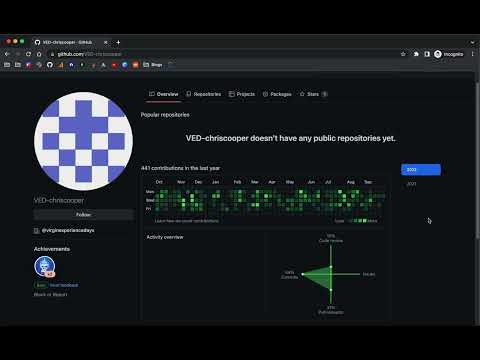This screenshot has height=360, width=480.
Task: Switch to the Stars tab
Action: pos(313,94)
